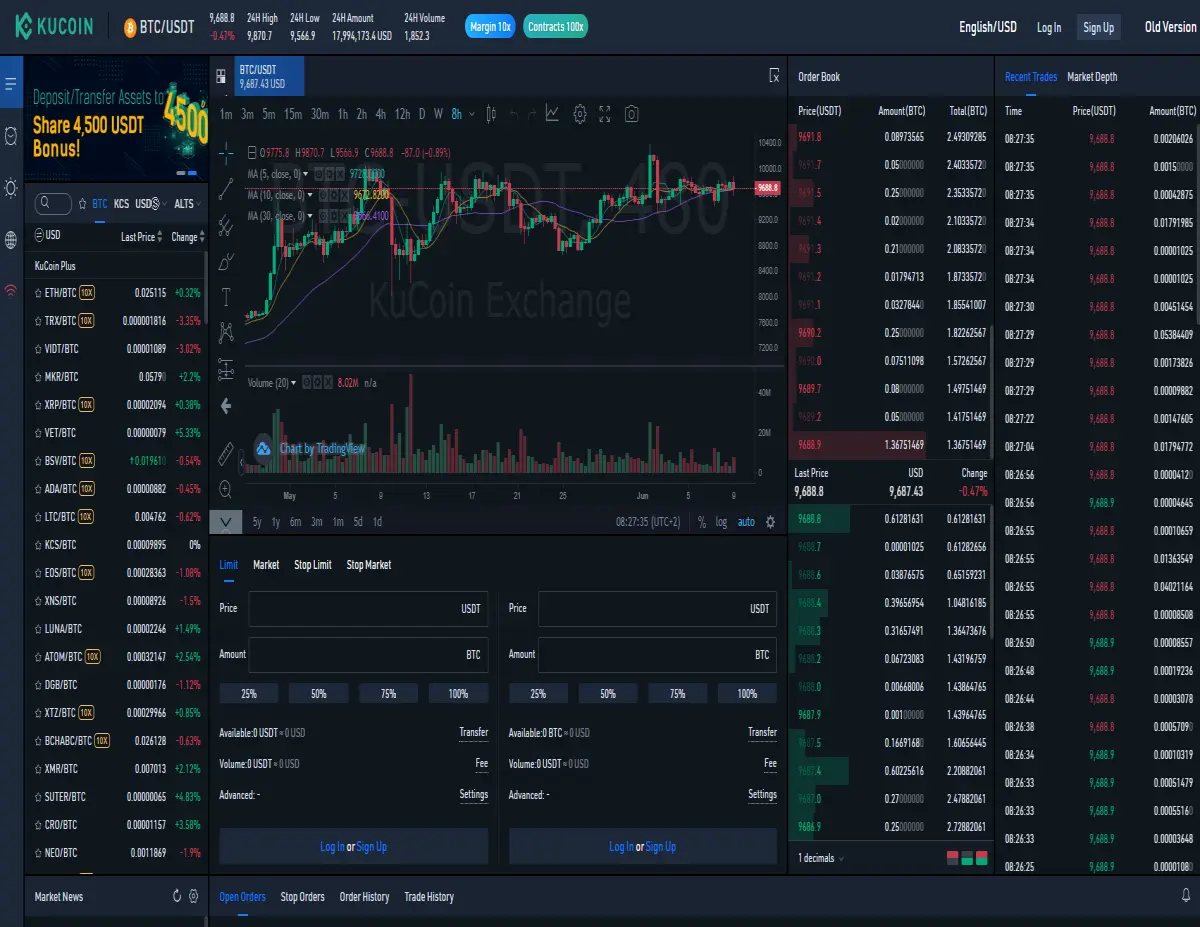Open the hamburger menu in the left sidebar
Image resolution: width=1200 pixels, height=927 pixels.
(11, 83)
